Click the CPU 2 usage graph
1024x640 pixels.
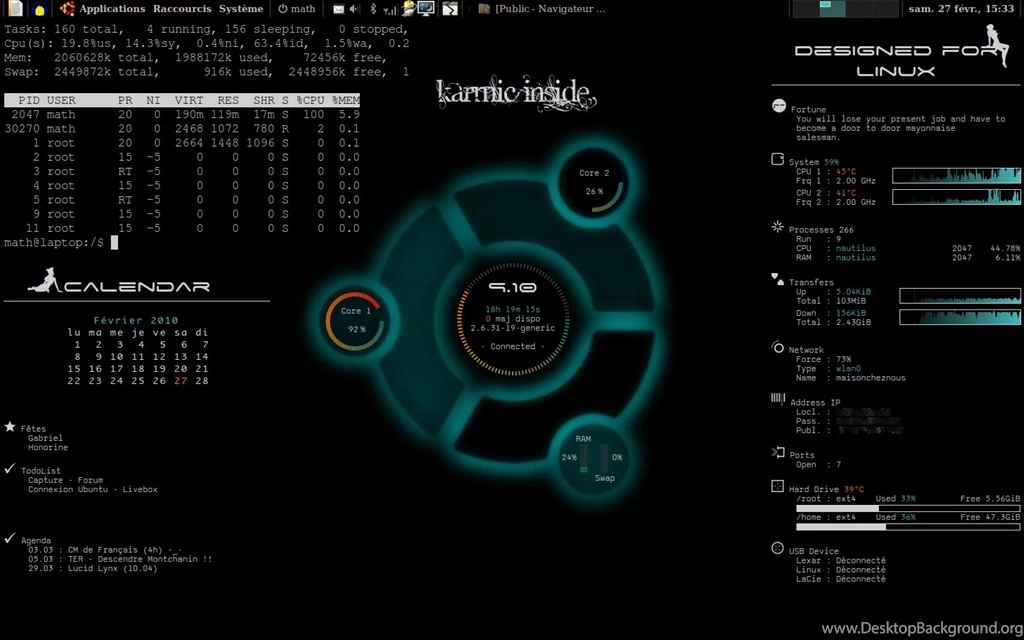[956, 197]
